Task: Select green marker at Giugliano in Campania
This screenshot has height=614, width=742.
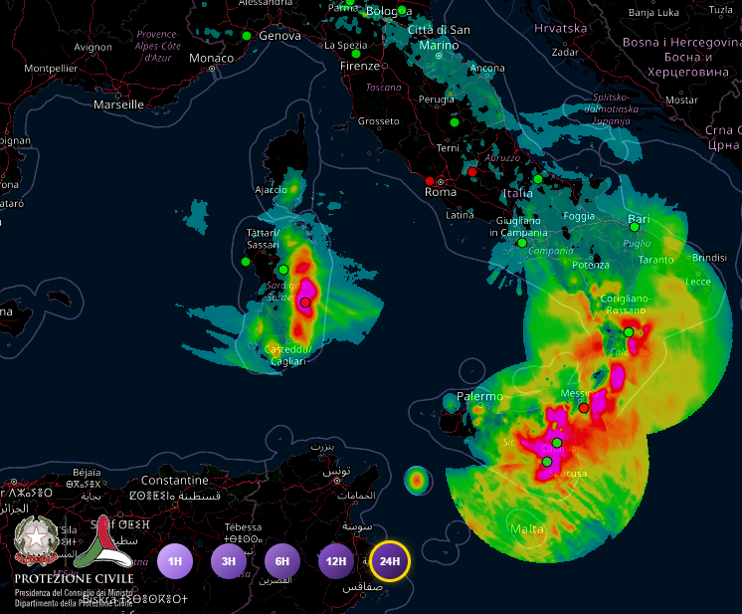Action: click(x=521, y=242)
